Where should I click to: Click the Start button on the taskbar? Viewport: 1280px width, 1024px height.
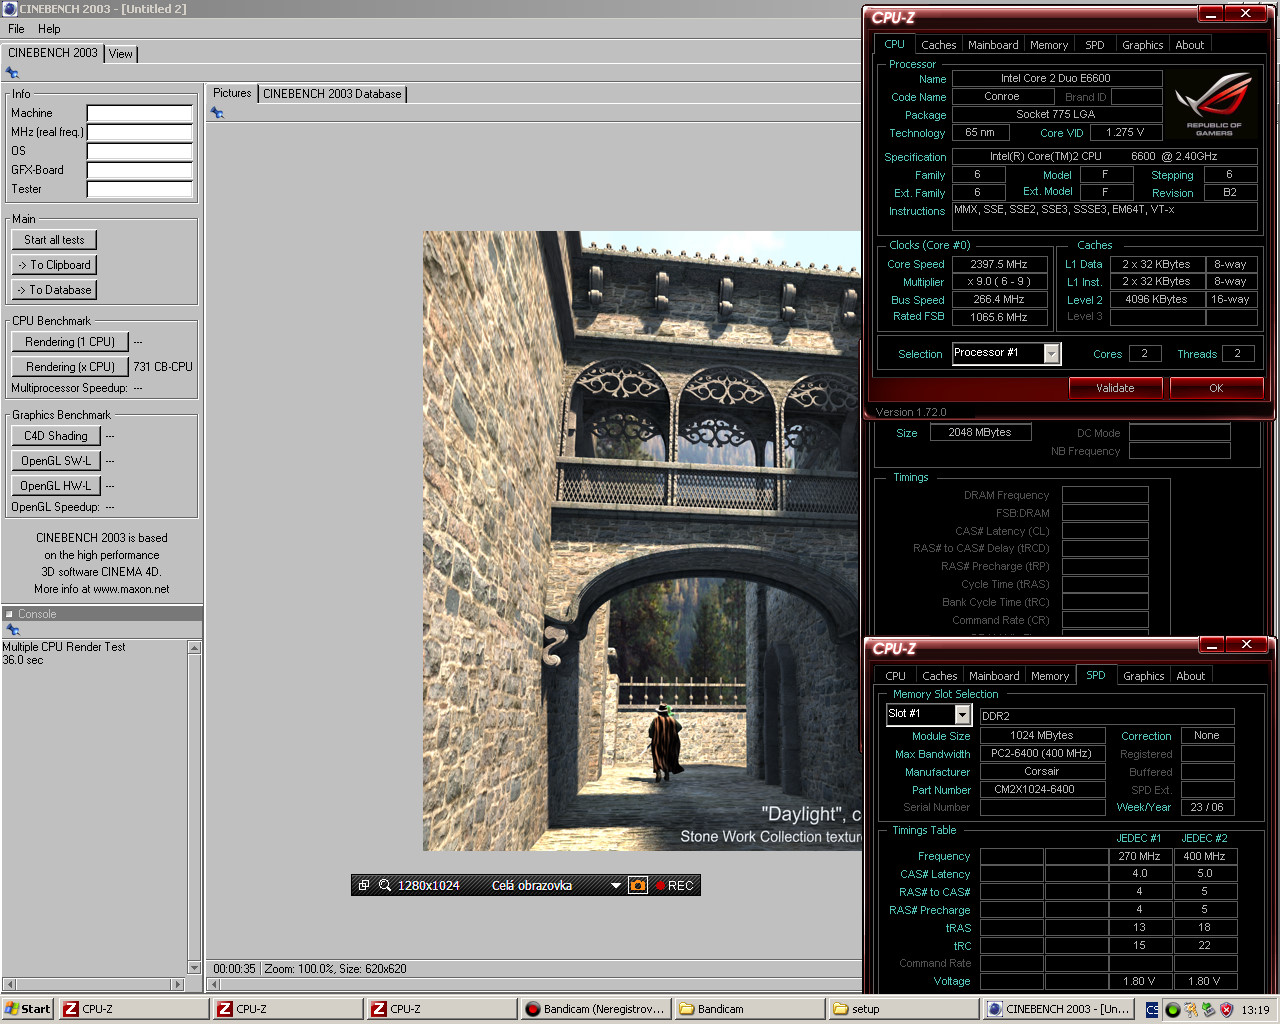[x=27, y=1009]
